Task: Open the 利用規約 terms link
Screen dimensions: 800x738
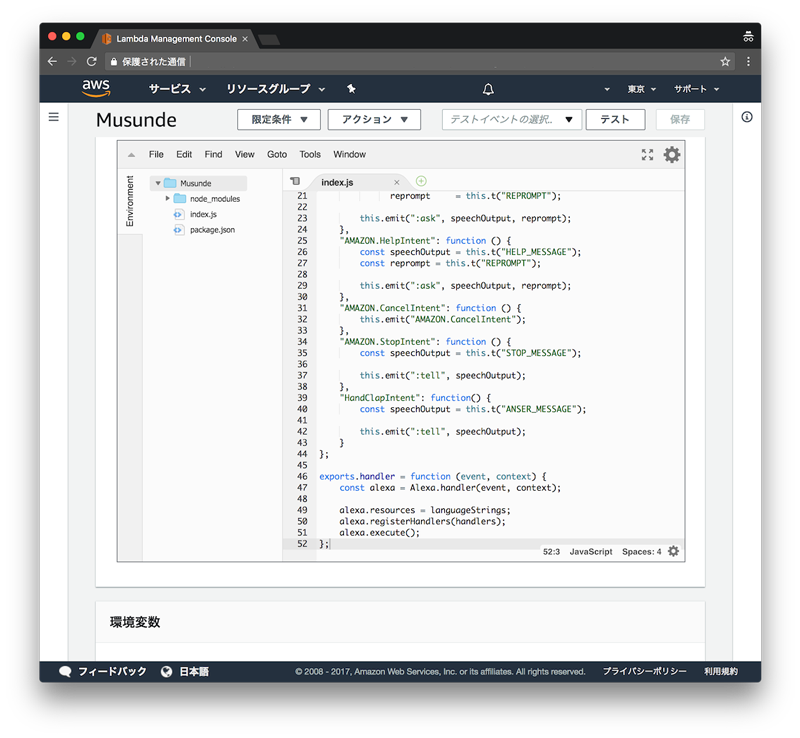Action: pyautogui.click(x=721, y=672)
